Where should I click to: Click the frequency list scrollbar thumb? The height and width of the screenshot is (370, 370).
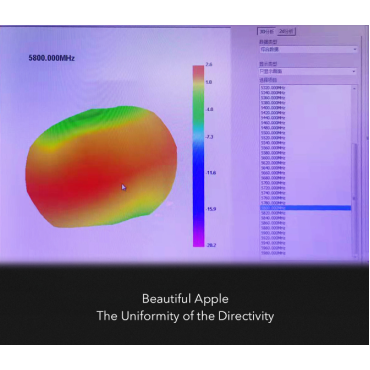tap(354, 198)
